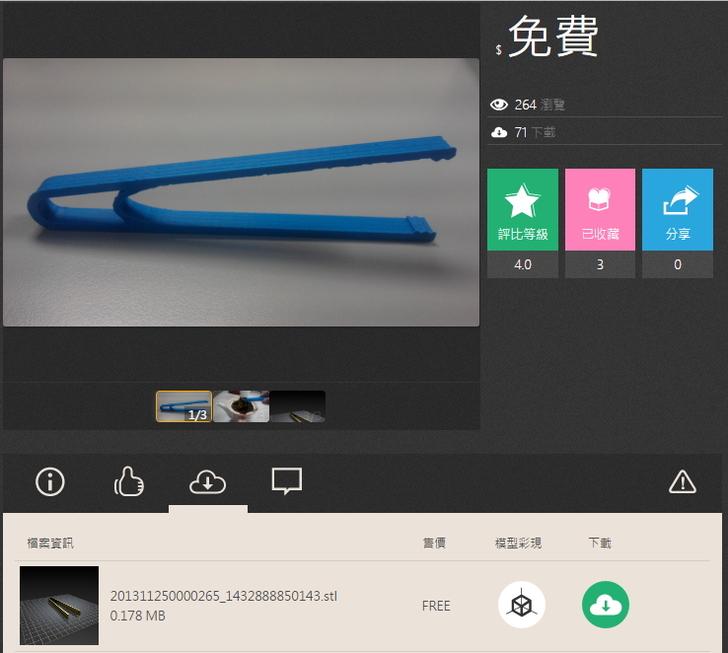
Task: Select the second thumbnail with the teapot
Action: pyautogui.click(x=241, y=406)
